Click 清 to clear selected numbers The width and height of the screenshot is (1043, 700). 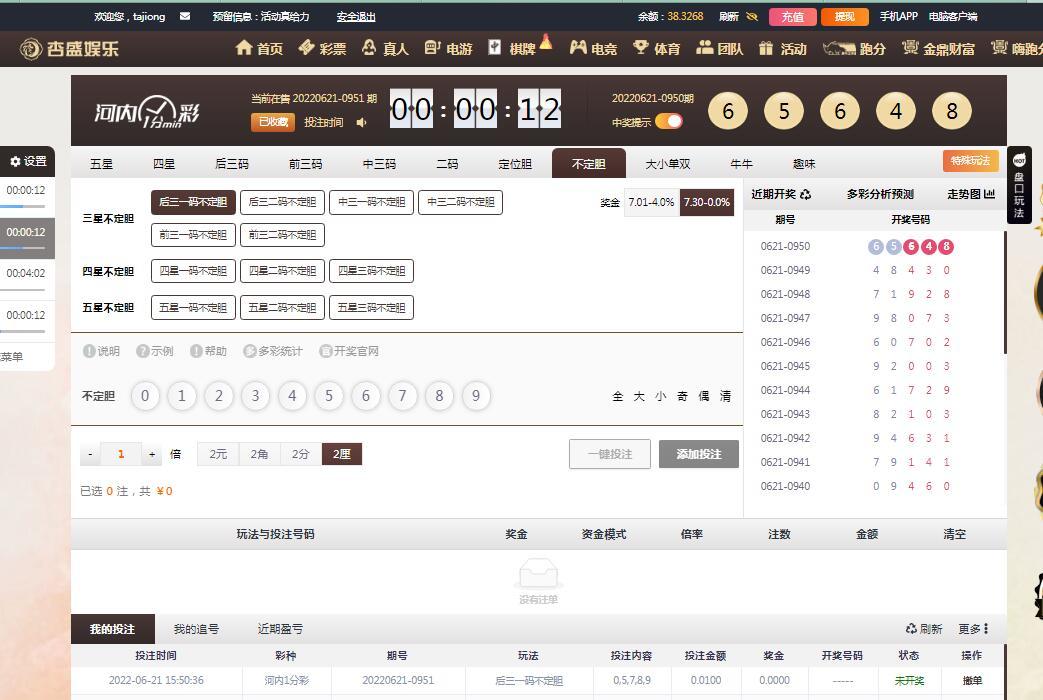pyautogui.click(x=725, y=397)
